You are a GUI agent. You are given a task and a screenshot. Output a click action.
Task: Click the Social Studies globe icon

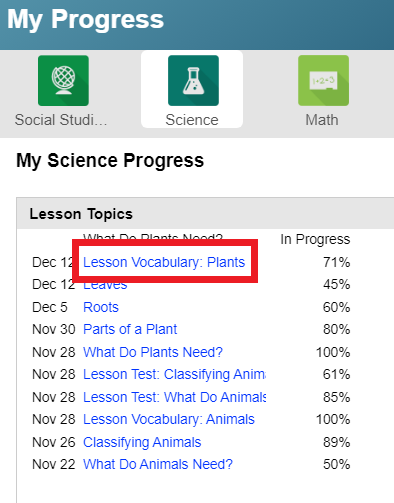pyautogui.click(x=63, y=81)
